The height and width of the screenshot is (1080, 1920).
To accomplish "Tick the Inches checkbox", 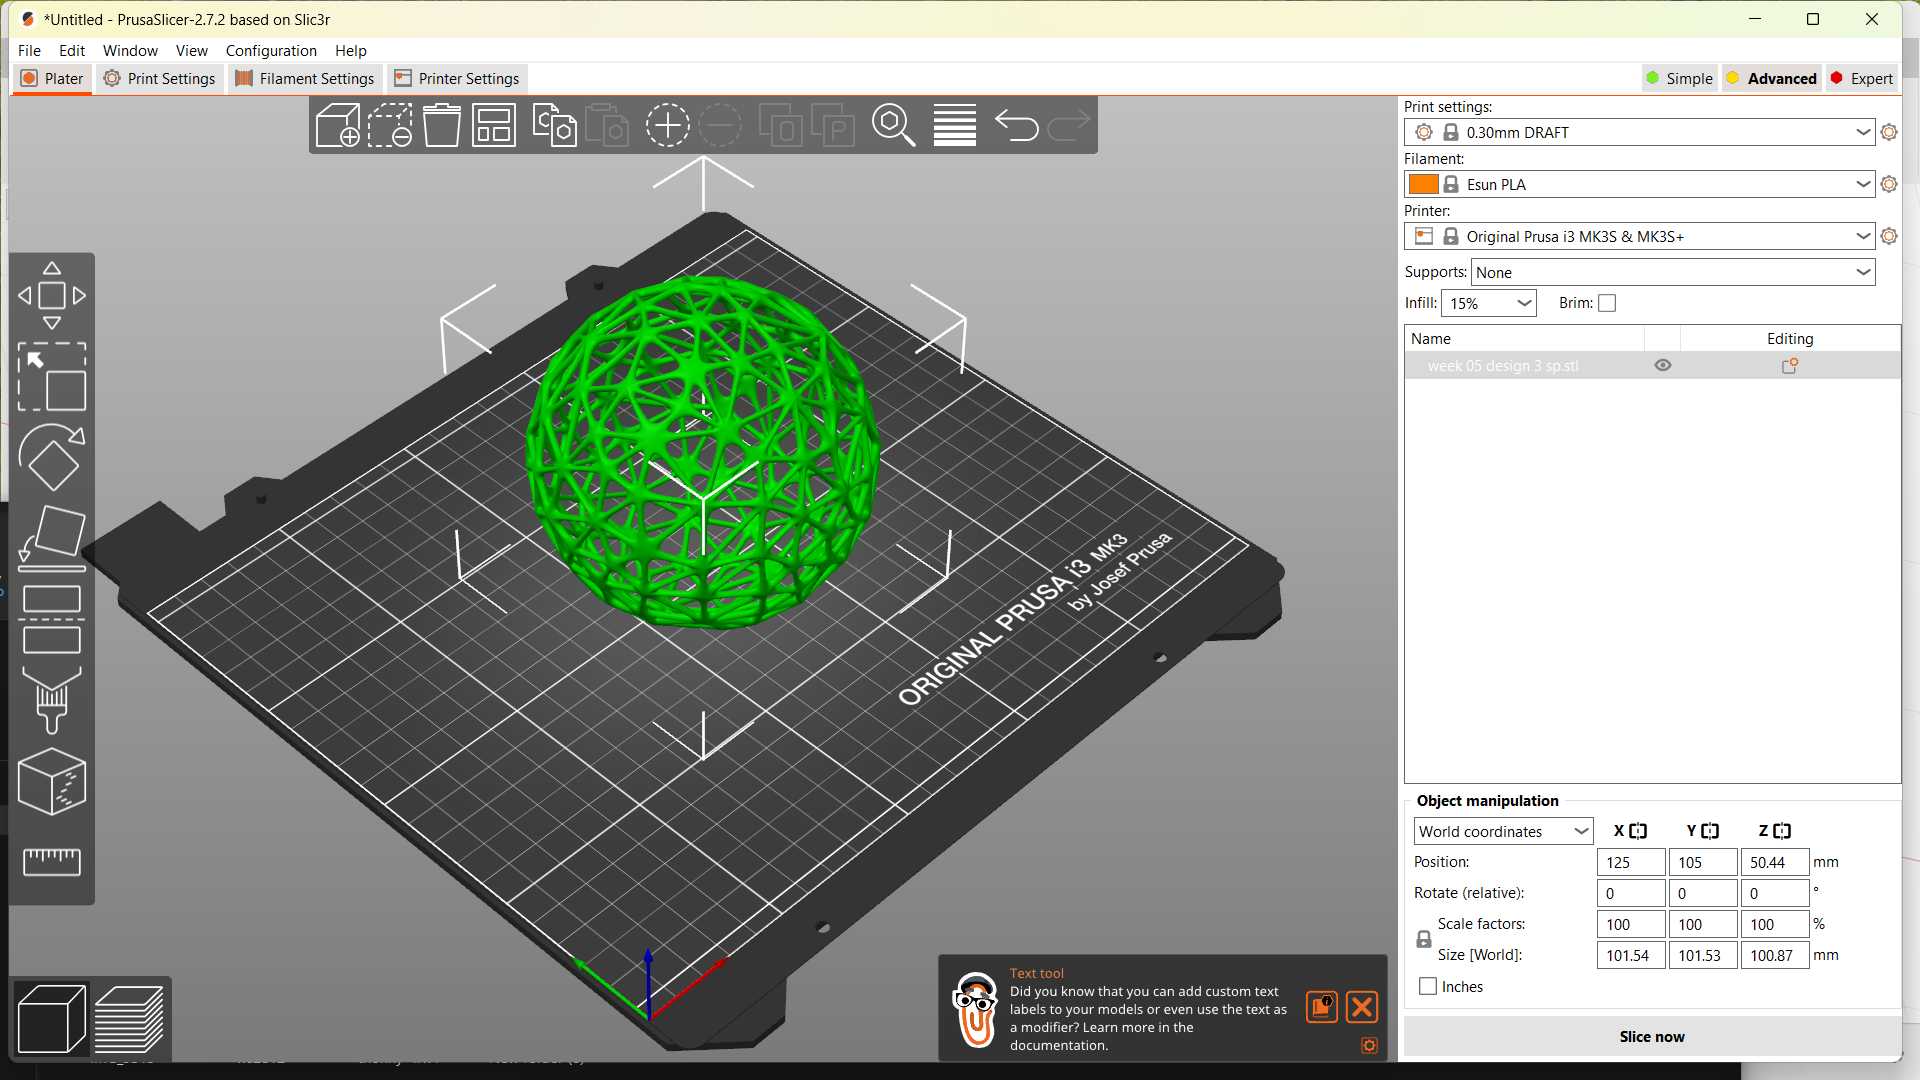I will [1428, 986].
